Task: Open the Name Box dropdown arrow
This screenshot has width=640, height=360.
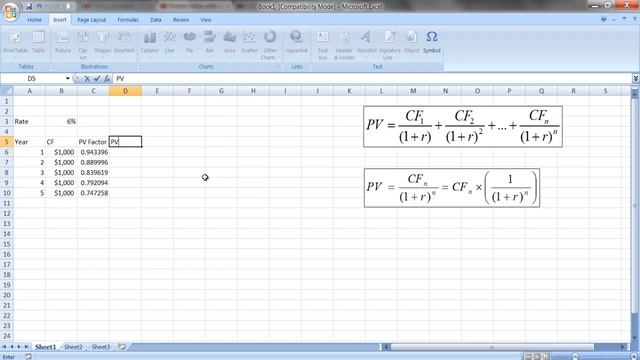Action: pos(68,78)
